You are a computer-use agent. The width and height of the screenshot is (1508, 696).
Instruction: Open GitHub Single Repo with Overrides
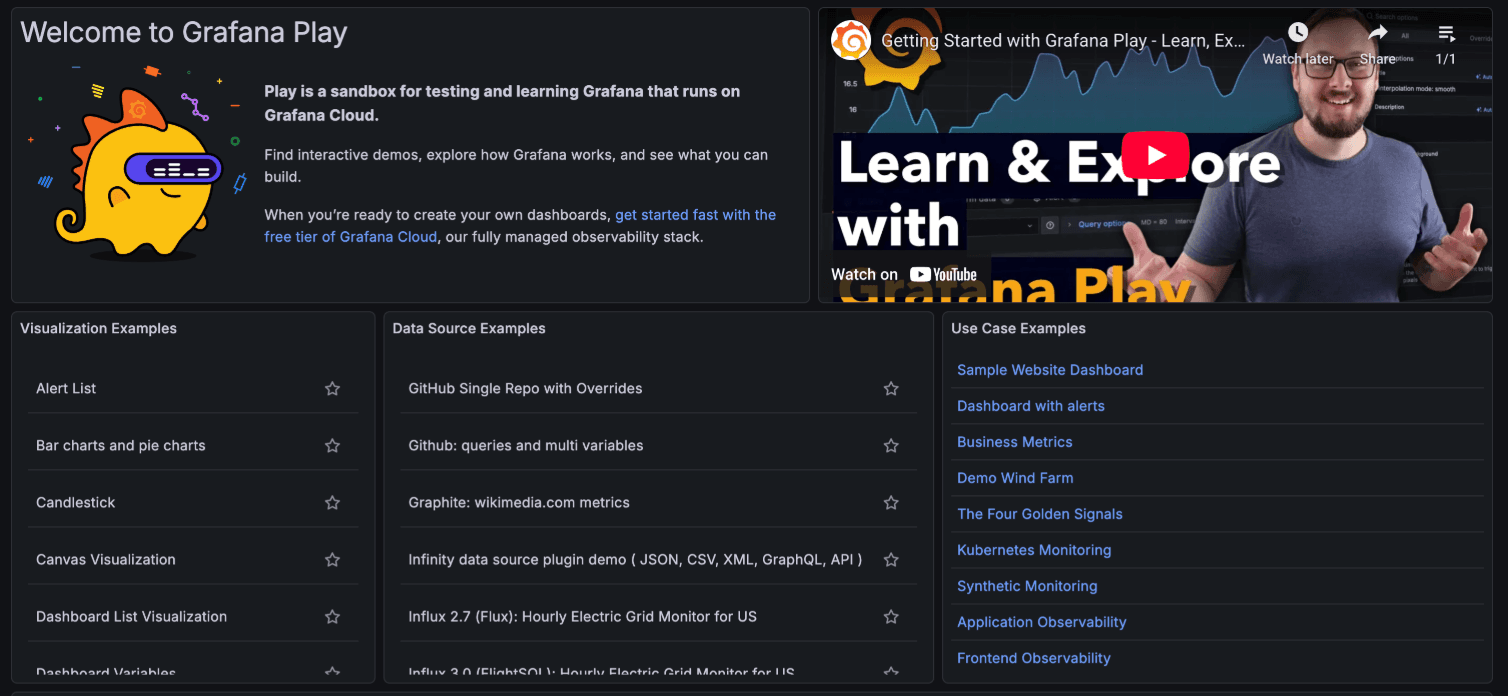(x=525, y=389)
